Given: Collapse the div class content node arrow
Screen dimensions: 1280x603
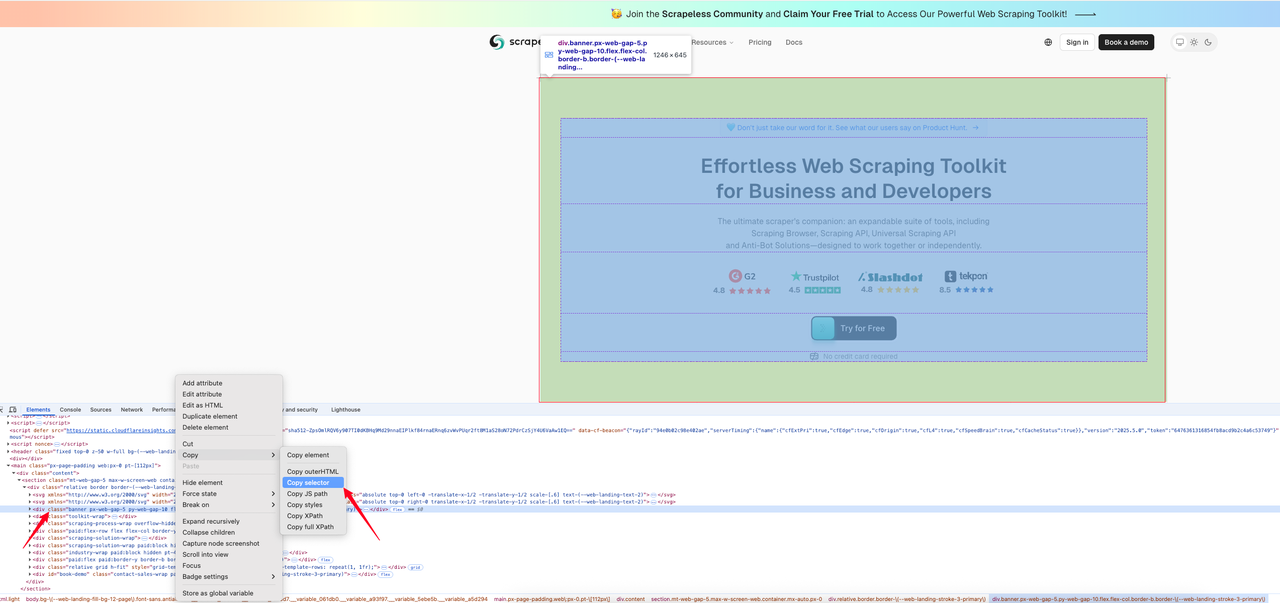Looking at the screenshot, I should tap(14, 473).
